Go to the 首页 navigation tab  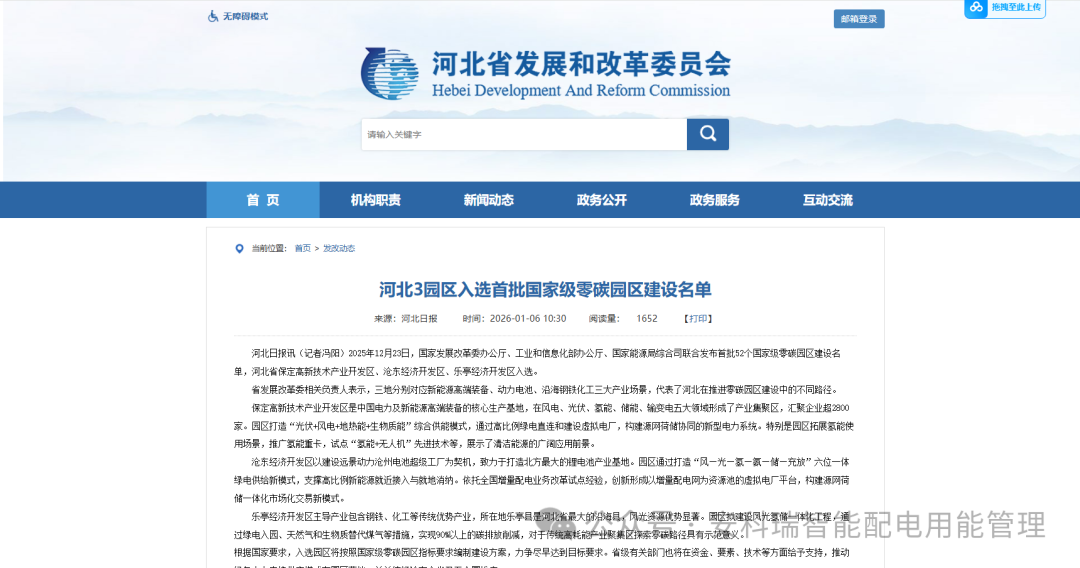263,200
